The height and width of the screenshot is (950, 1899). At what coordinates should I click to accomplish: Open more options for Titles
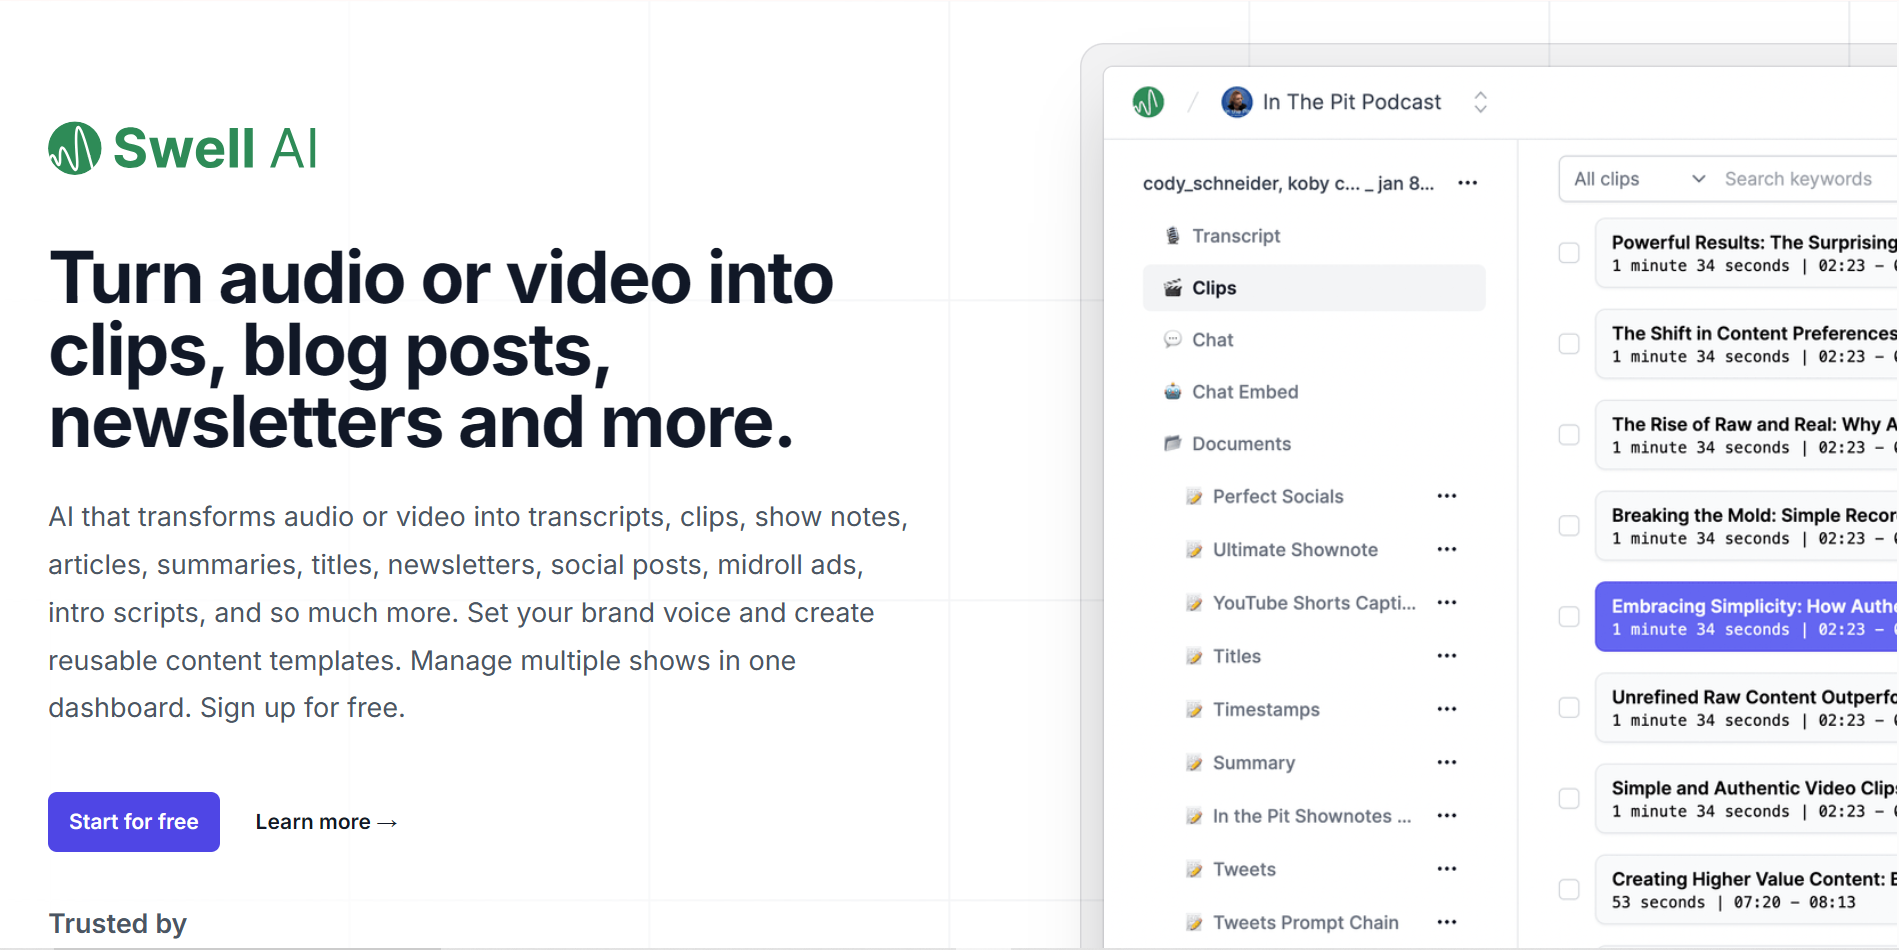[1447, 656]
